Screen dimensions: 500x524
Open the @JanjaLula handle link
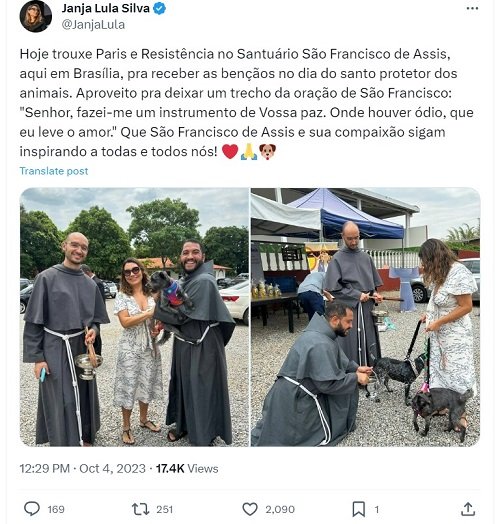(x=93, y=25)
